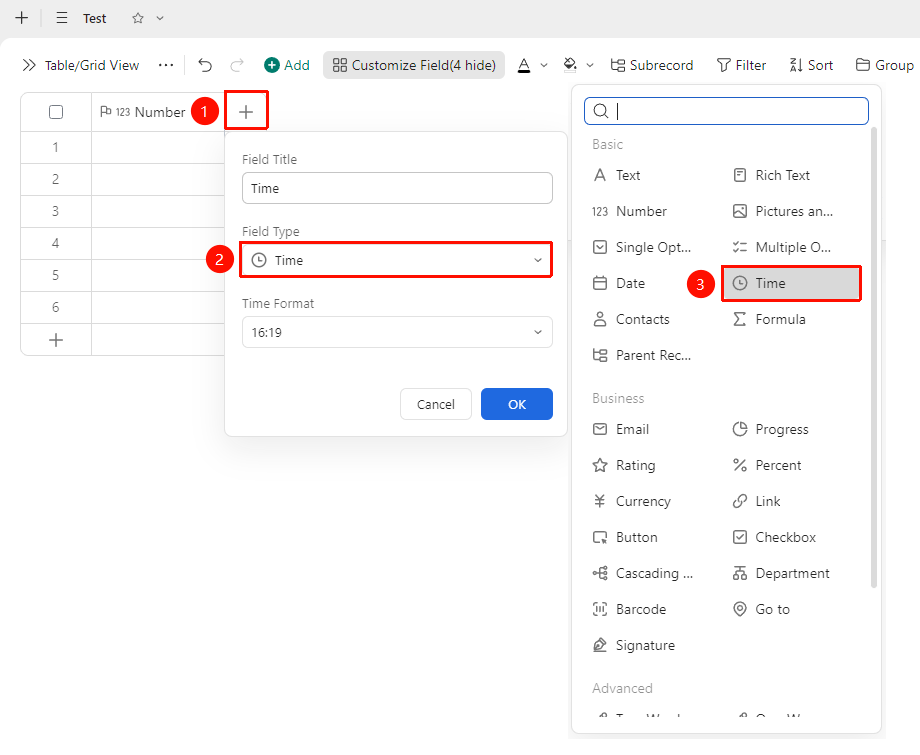The width and height of the screenshot is (920, 755).
Task: Open the hamburger menu beside Test
Action: click(x=62, y=18)
